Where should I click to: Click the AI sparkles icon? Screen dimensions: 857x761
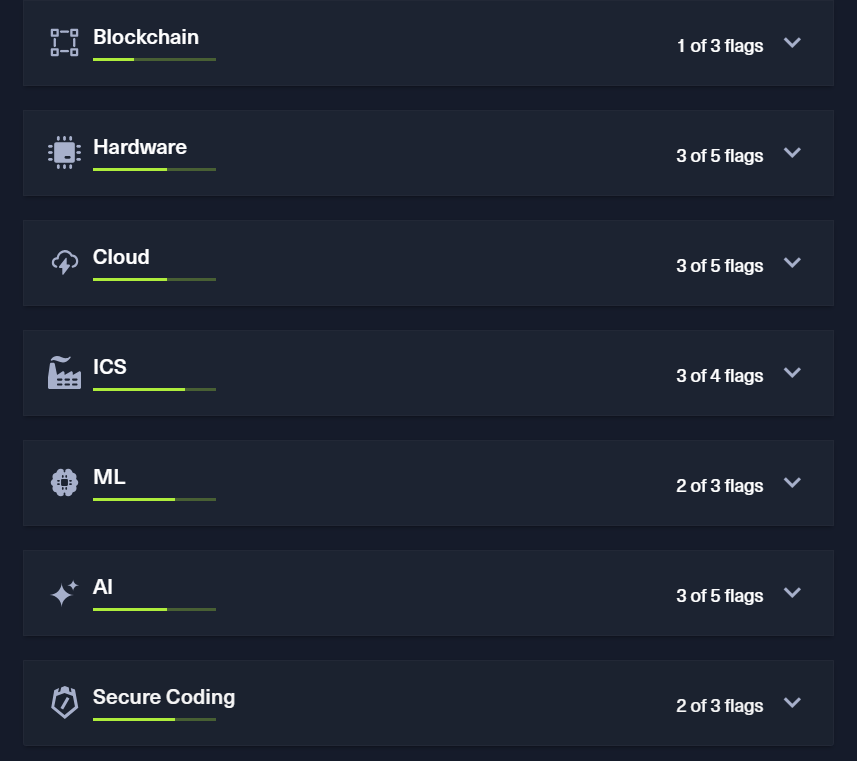point(64,593)
